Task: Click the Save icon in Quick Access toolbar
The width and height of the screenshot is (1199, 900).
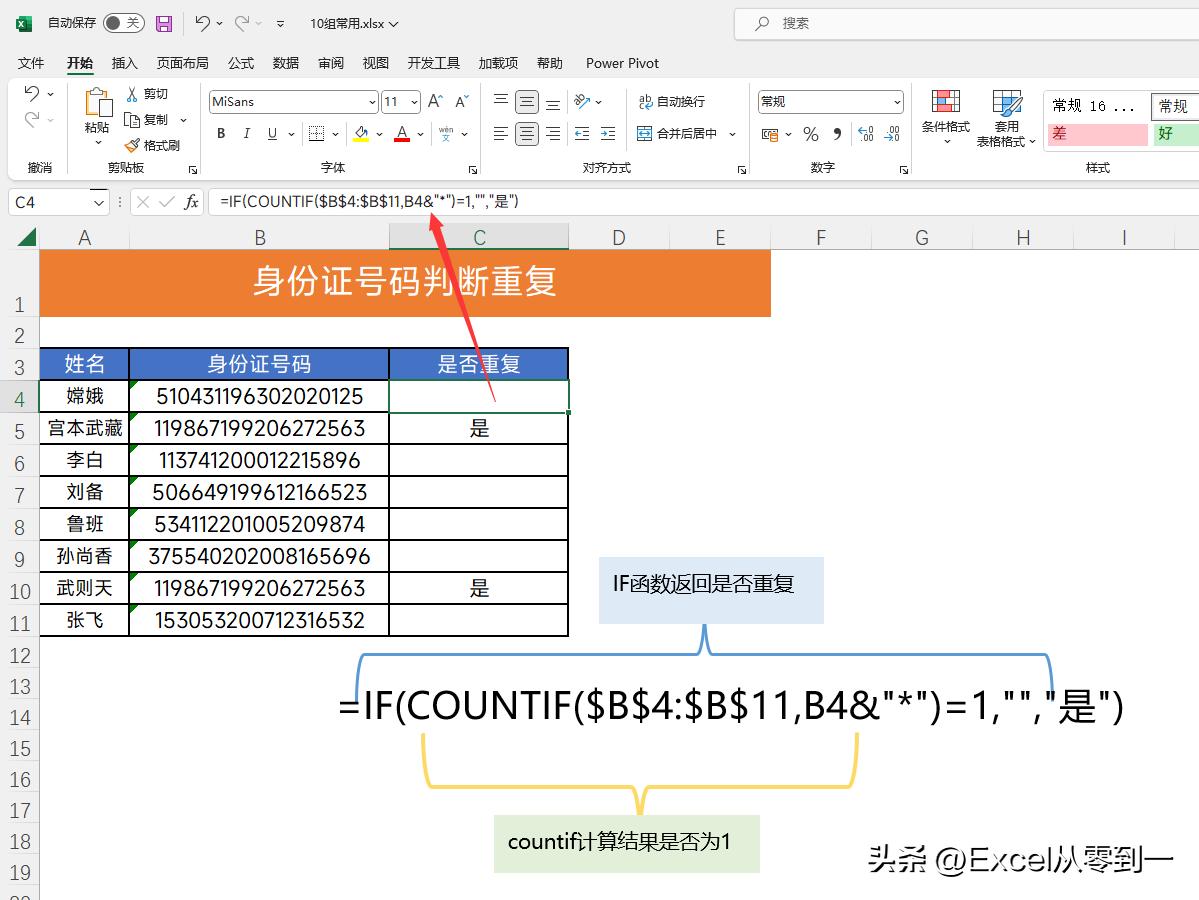Action: point(163,23)
